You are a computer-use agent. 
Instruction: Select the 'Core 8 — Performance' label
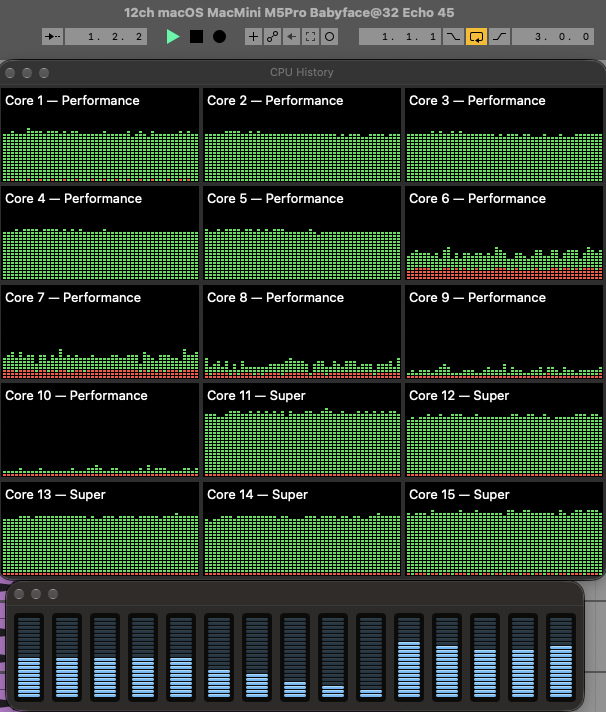(x=276, y=297)
